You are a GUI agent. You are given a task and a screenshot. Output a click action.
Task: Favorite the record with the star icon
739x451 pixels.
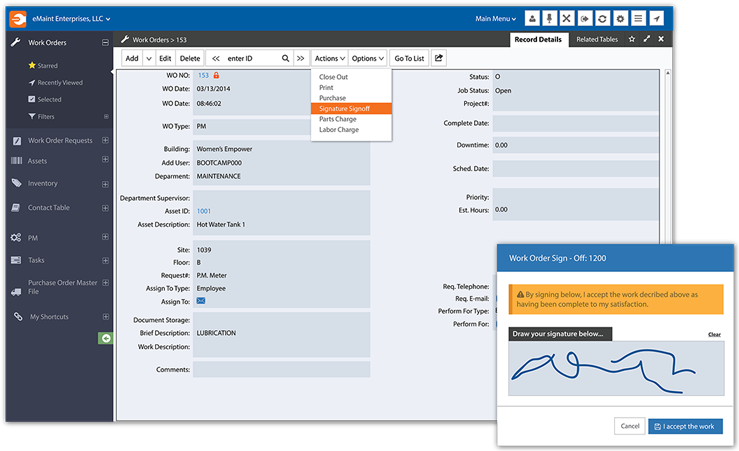pyautogui.click(x=631, y=40)
